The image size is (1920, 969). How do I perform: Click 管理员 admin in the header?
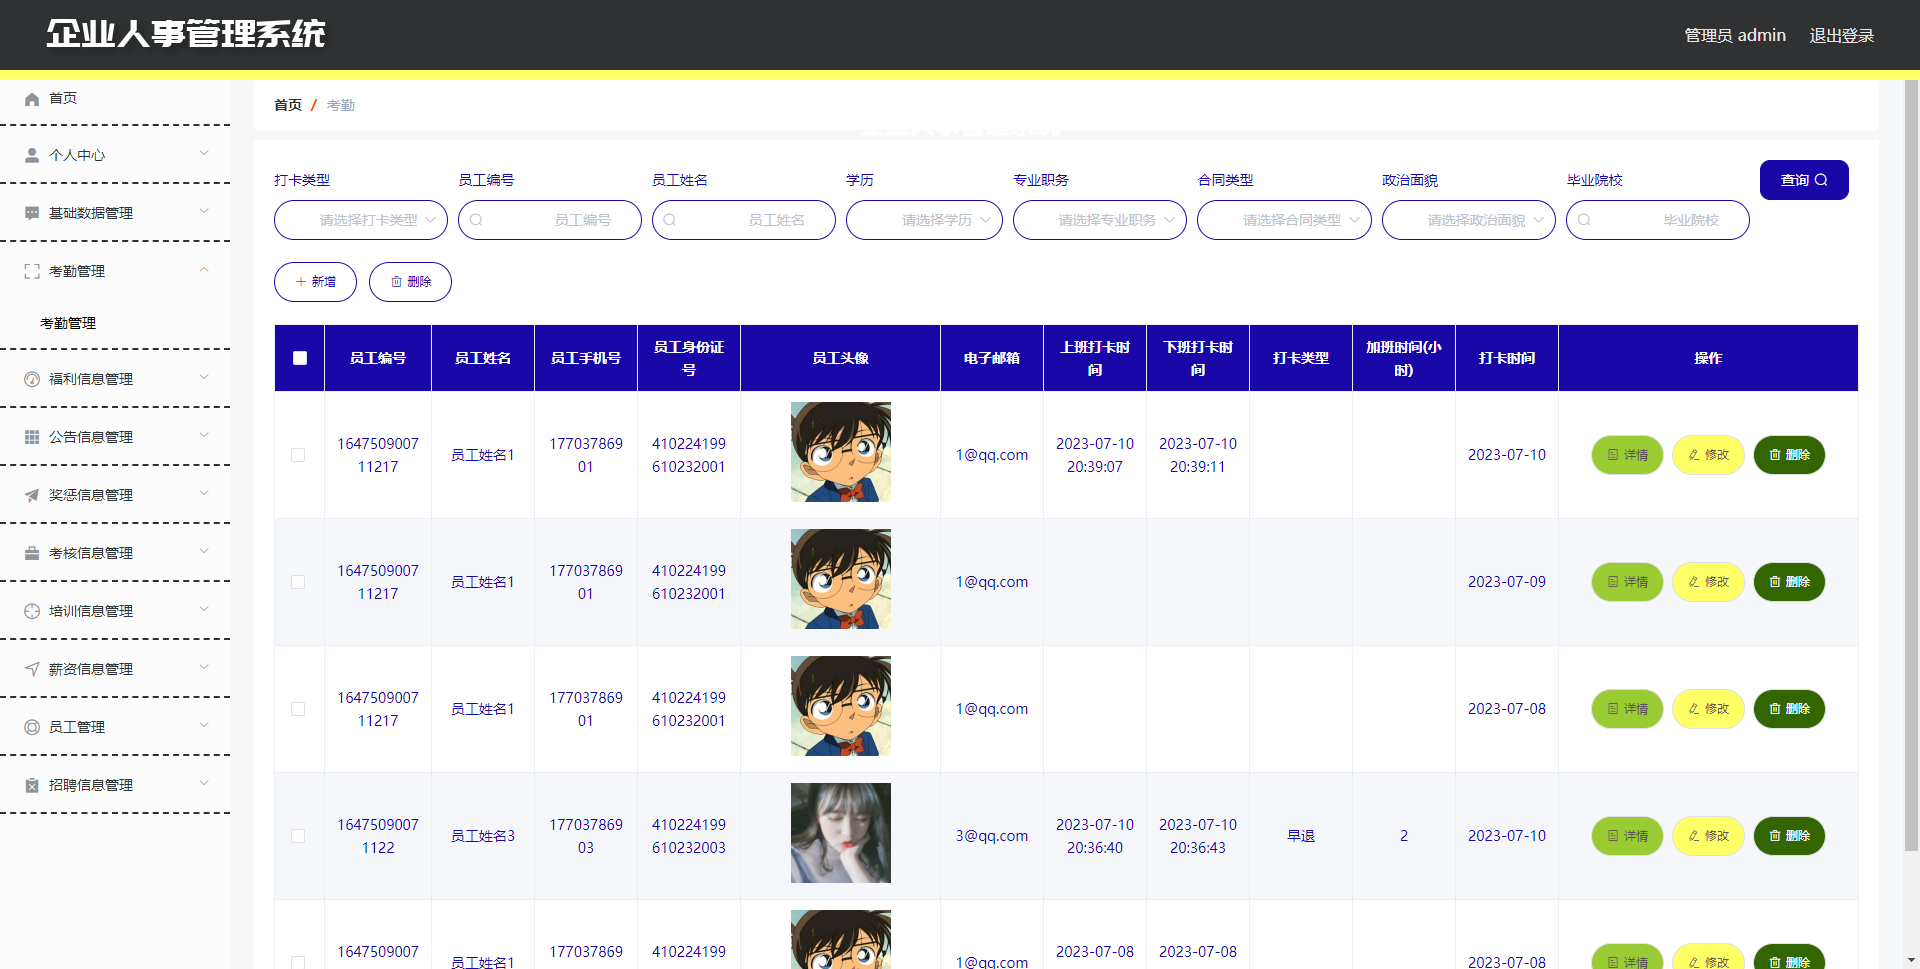(1735, 35)
